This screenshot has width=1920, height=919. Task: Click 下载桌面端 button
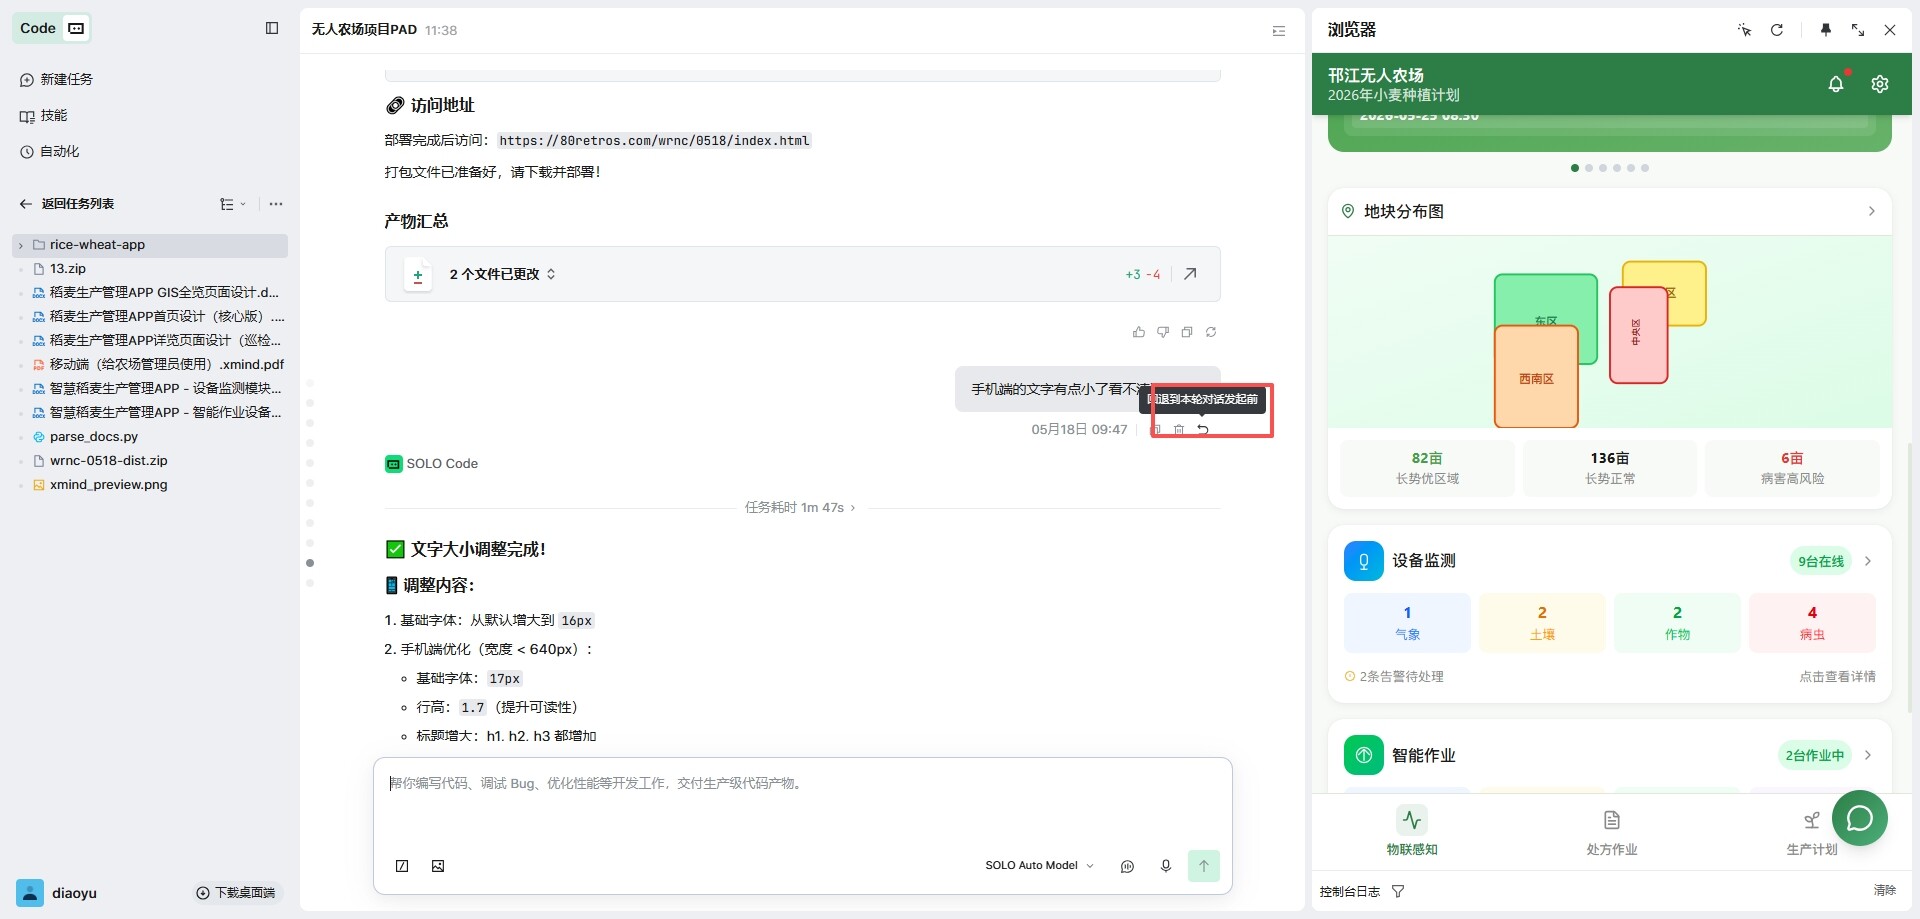click(236, 893)
